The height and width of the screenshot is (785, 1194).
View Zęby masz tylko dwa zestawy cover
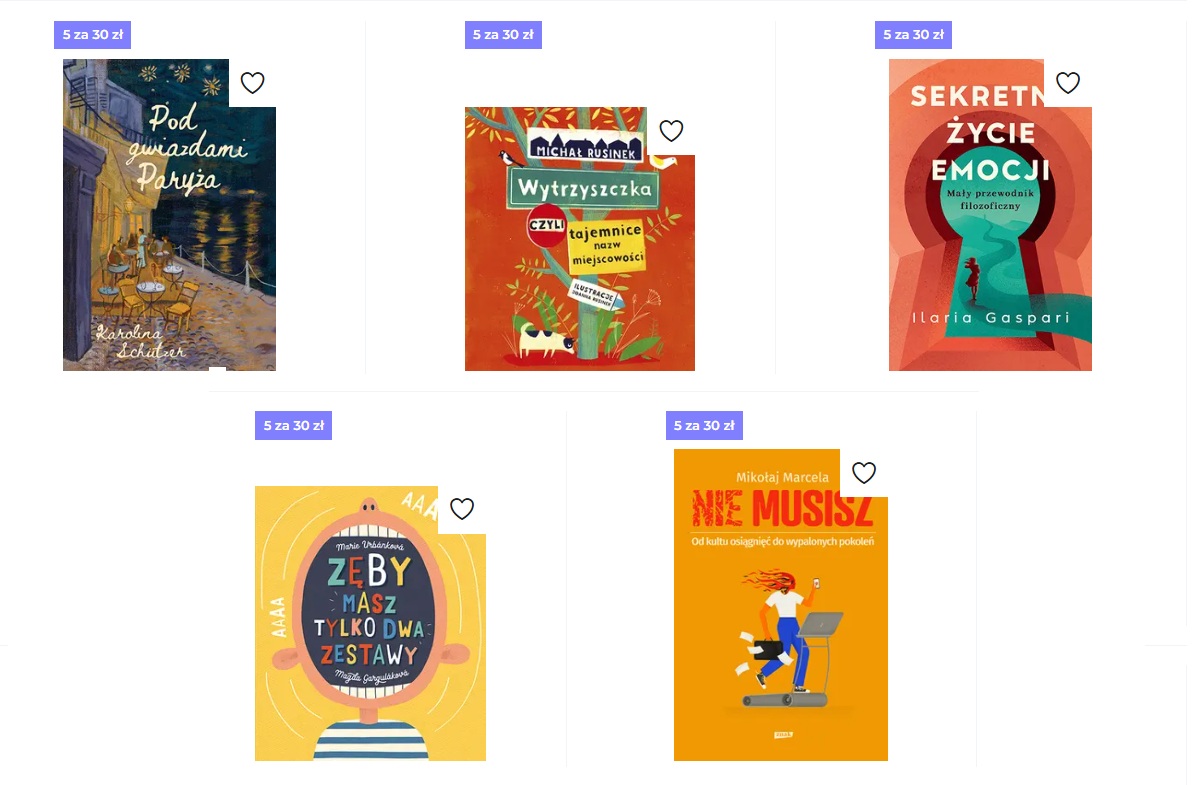coord(370,623)
